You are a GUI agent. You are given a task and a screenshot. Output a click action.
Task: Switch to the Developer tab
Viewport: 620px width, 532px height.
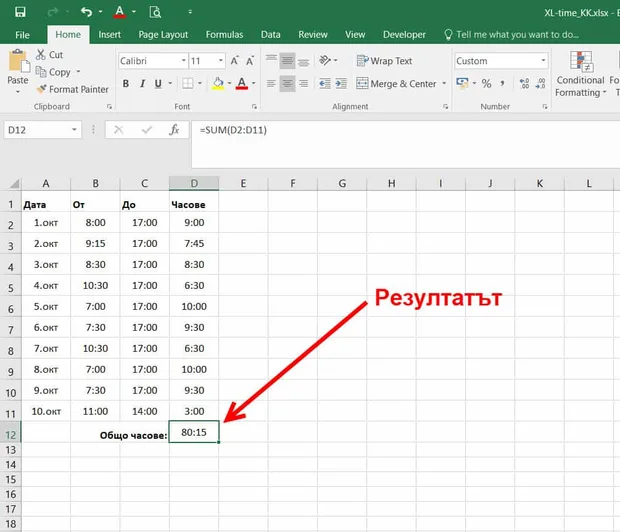pos(404,35)
